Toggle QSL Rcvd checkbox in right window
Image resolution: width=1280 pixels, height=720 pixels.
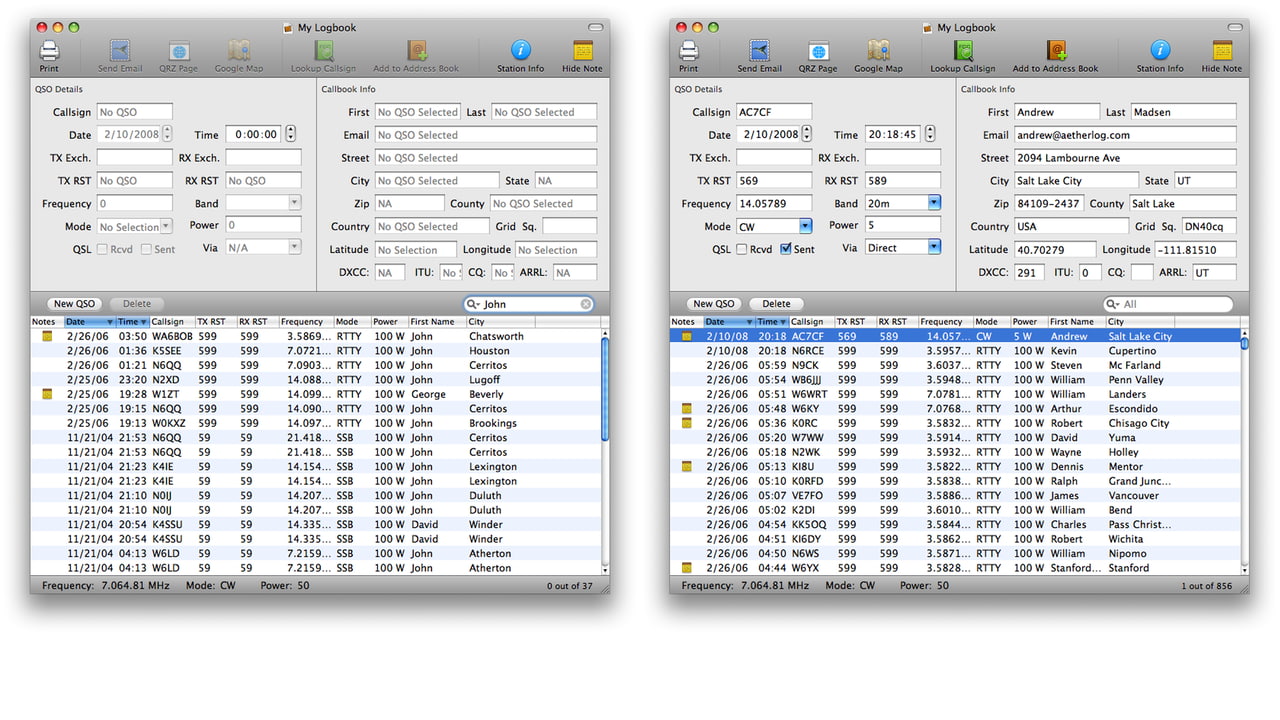(742, 249)
